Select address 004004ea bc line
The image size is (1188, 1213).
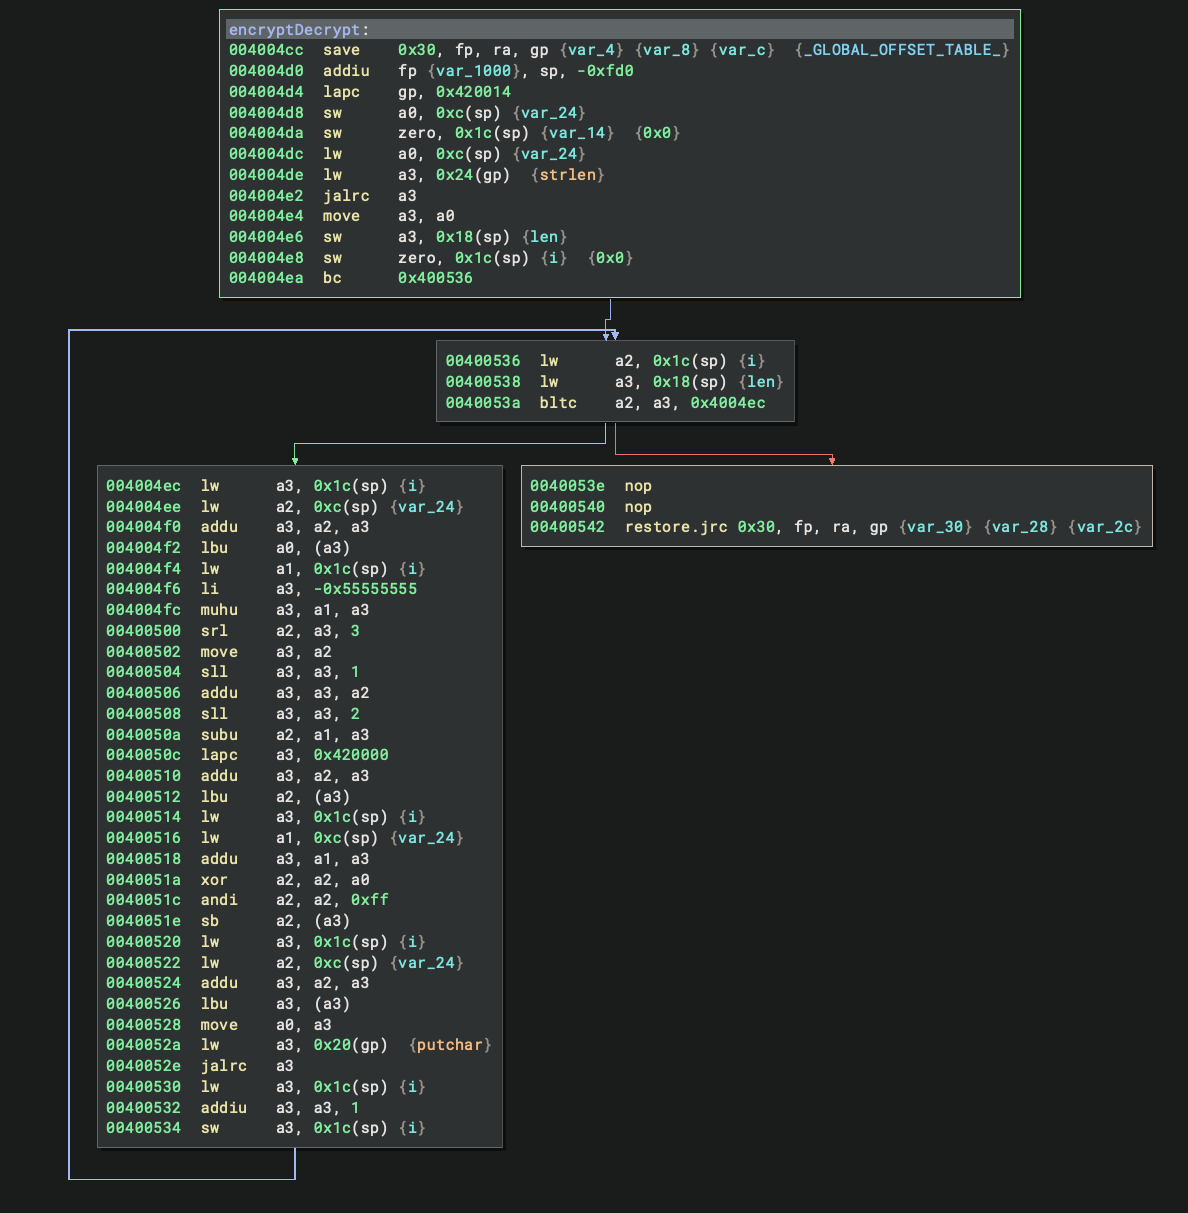click(266, 278)
